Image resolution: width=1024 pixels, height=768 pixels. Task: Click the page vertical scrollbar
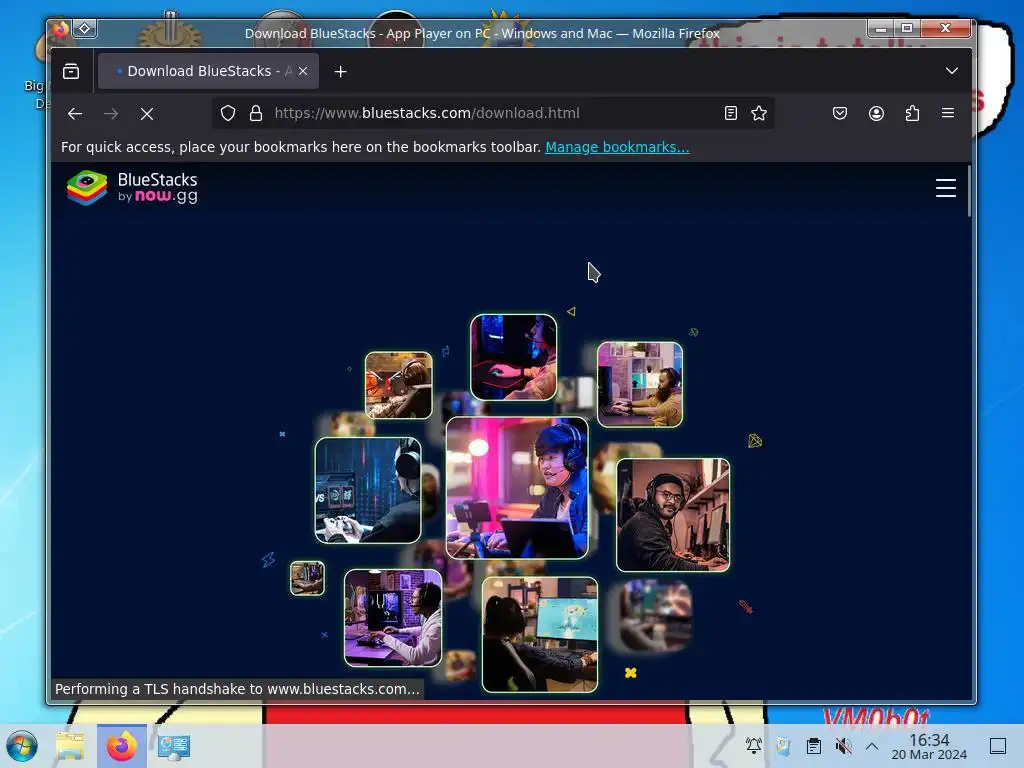[x=969, y=191]
